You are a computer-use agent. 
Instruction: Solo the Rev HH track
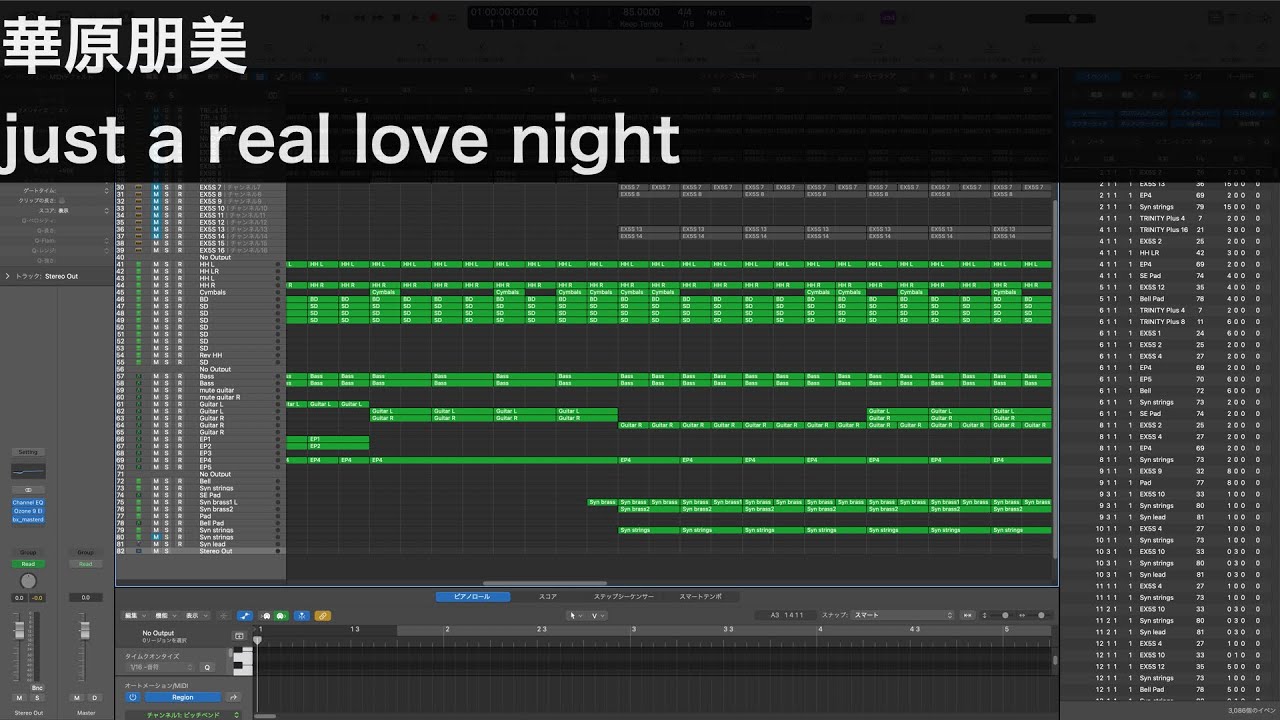(167, 355)
